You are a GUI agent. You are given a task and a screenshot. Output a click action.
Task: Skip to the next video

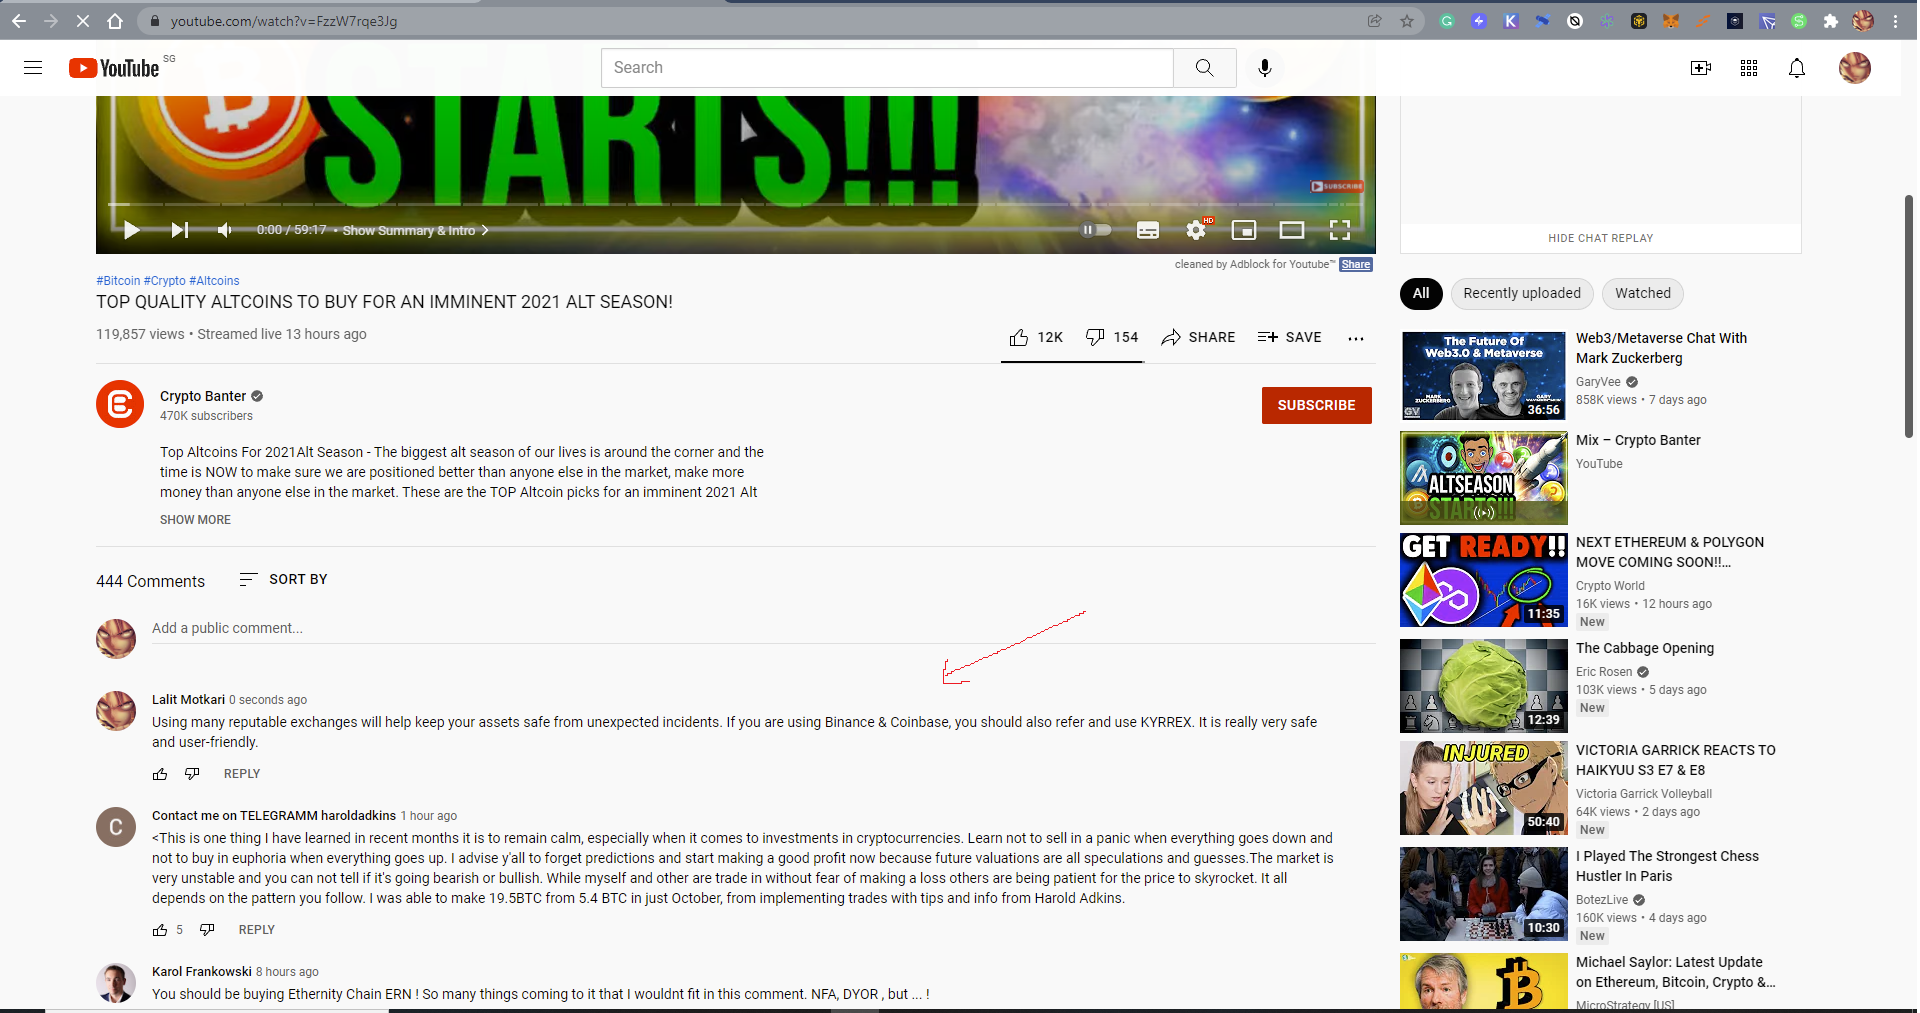click(180, 230)
